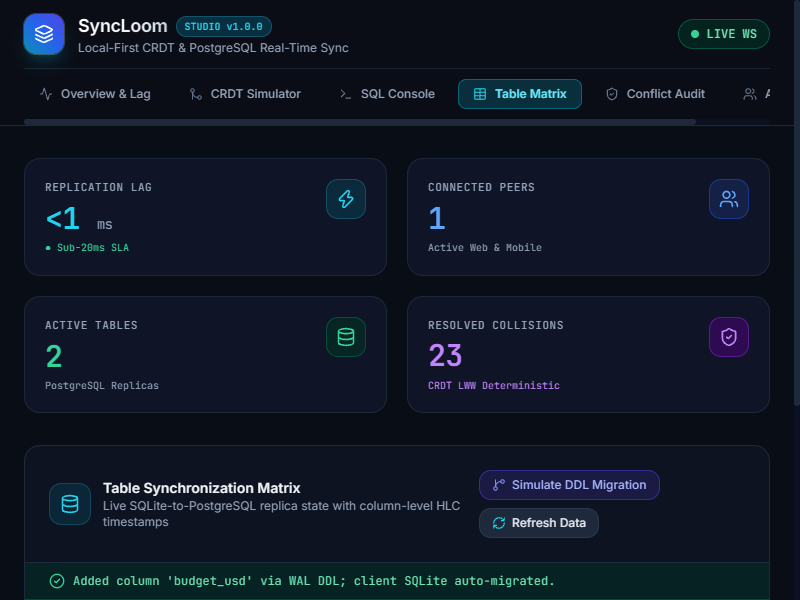Click the Table Synchronization Matrix heading
Image resolution: width=800 pixels, height=600 pixels.
(x=202, y=488)
